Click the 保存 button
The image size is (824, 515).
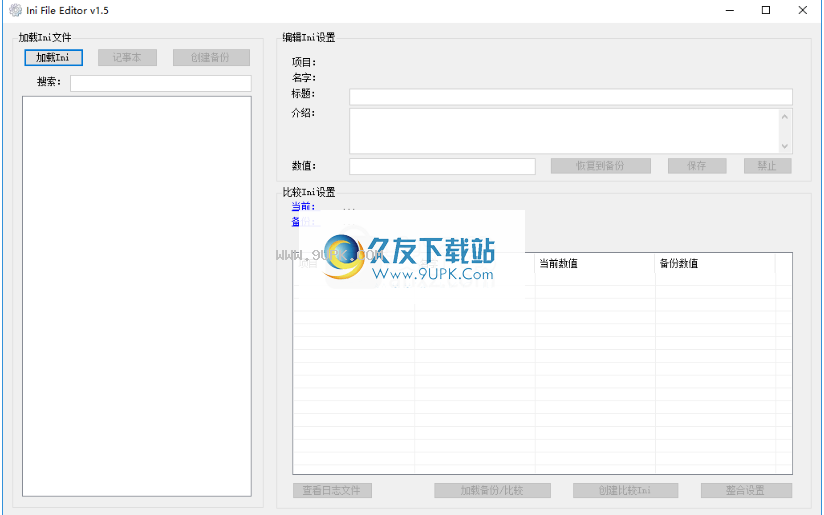coord(697,166)
